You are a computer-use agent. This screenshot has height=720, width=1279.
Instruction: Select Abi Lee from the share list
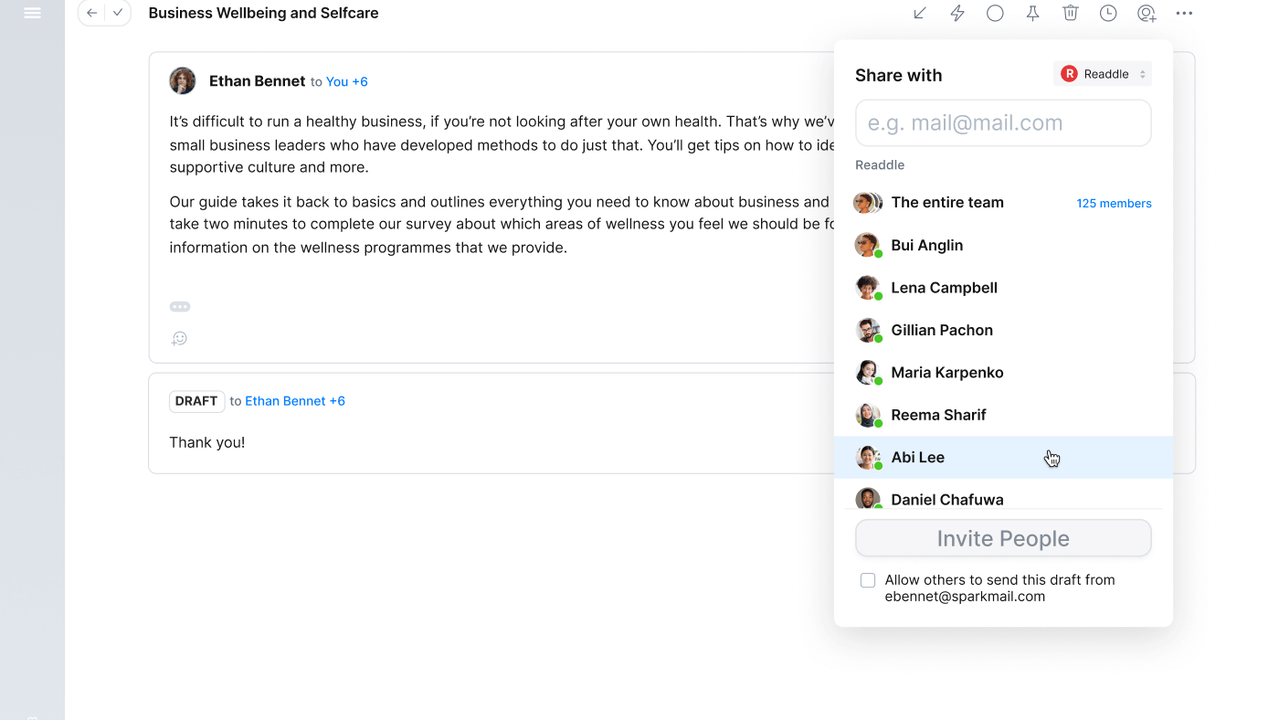[918, 457]
